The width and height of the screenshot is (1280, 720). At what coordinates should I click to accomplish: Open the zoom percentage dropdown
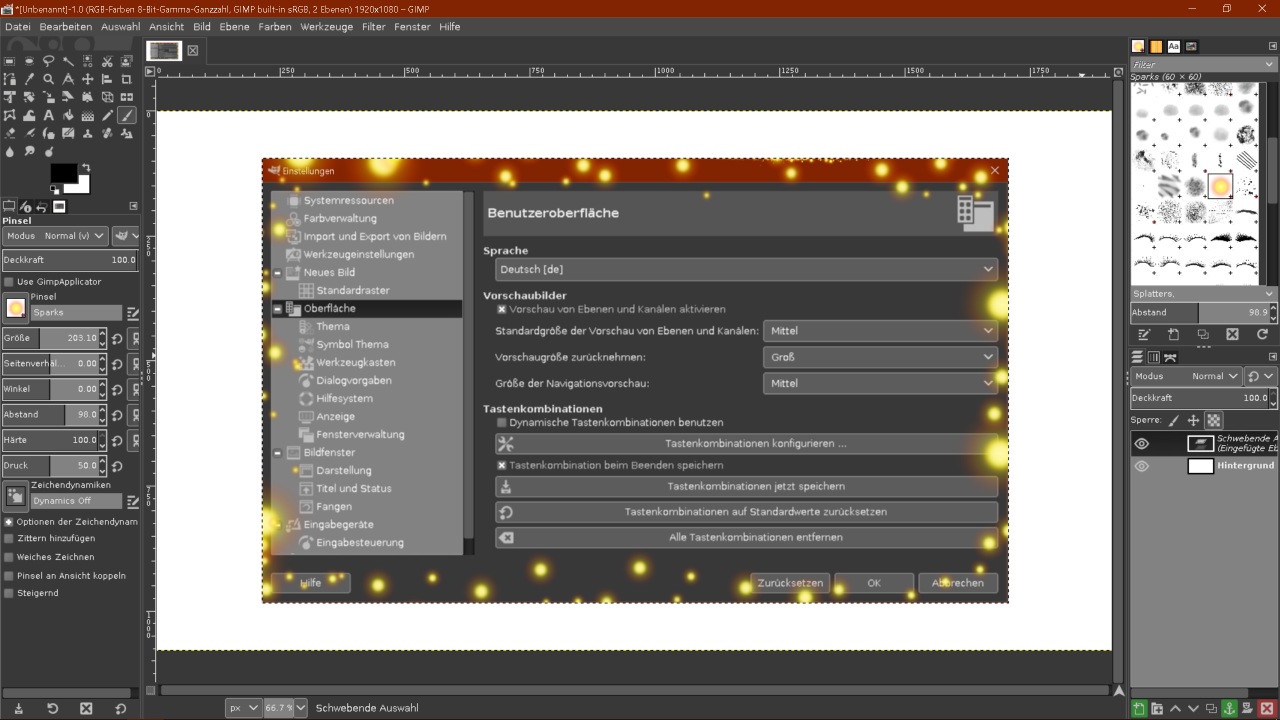click(300, 708)
